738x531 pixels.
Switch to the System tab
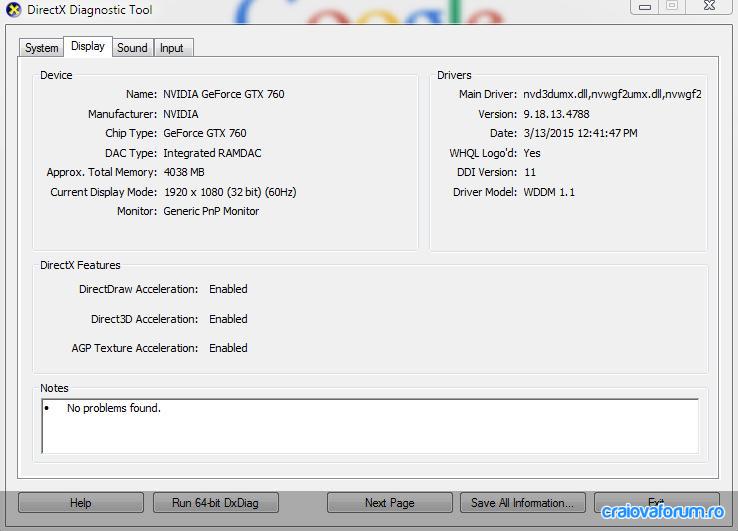(41, 48)
